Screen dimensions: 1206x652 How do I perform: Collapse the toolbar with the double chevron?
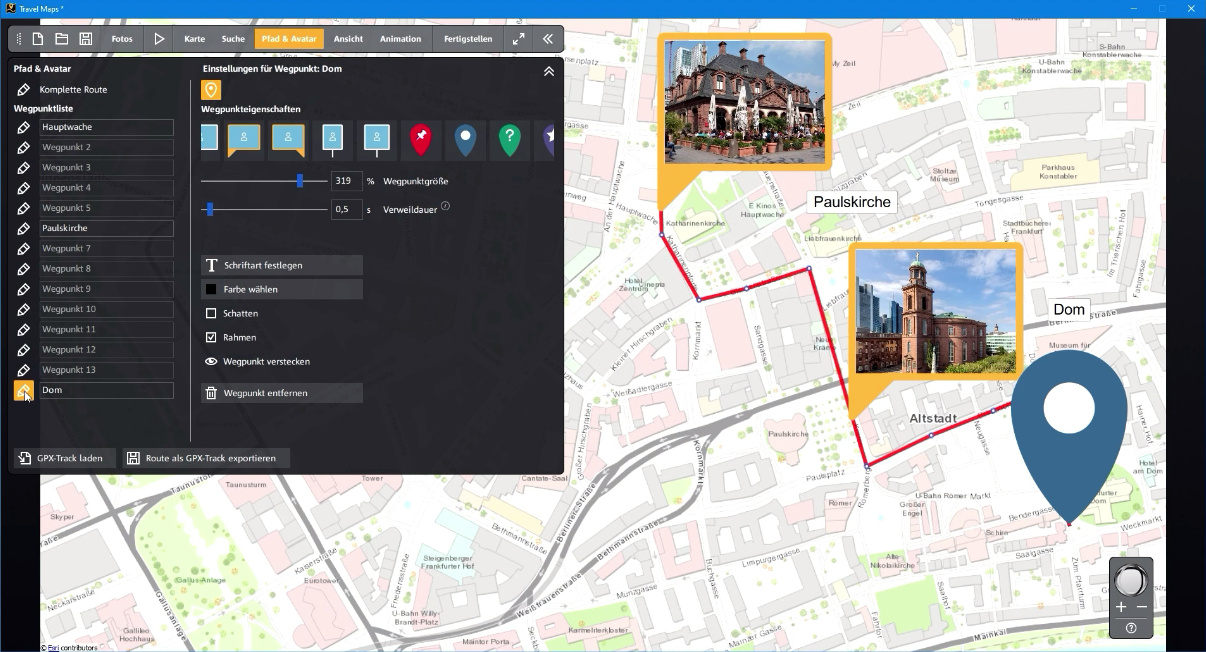[x=547, y=38]
